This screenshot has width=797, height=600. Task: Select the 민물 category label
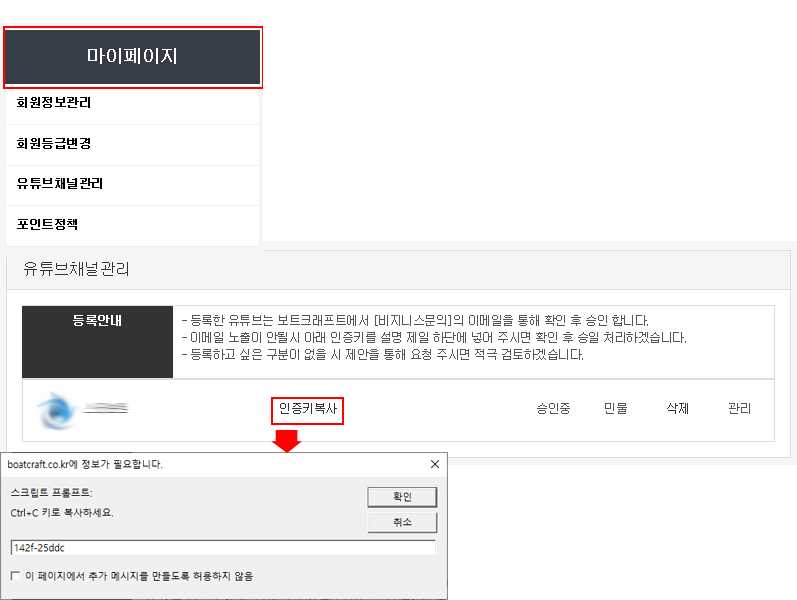(x=616, y=409)
